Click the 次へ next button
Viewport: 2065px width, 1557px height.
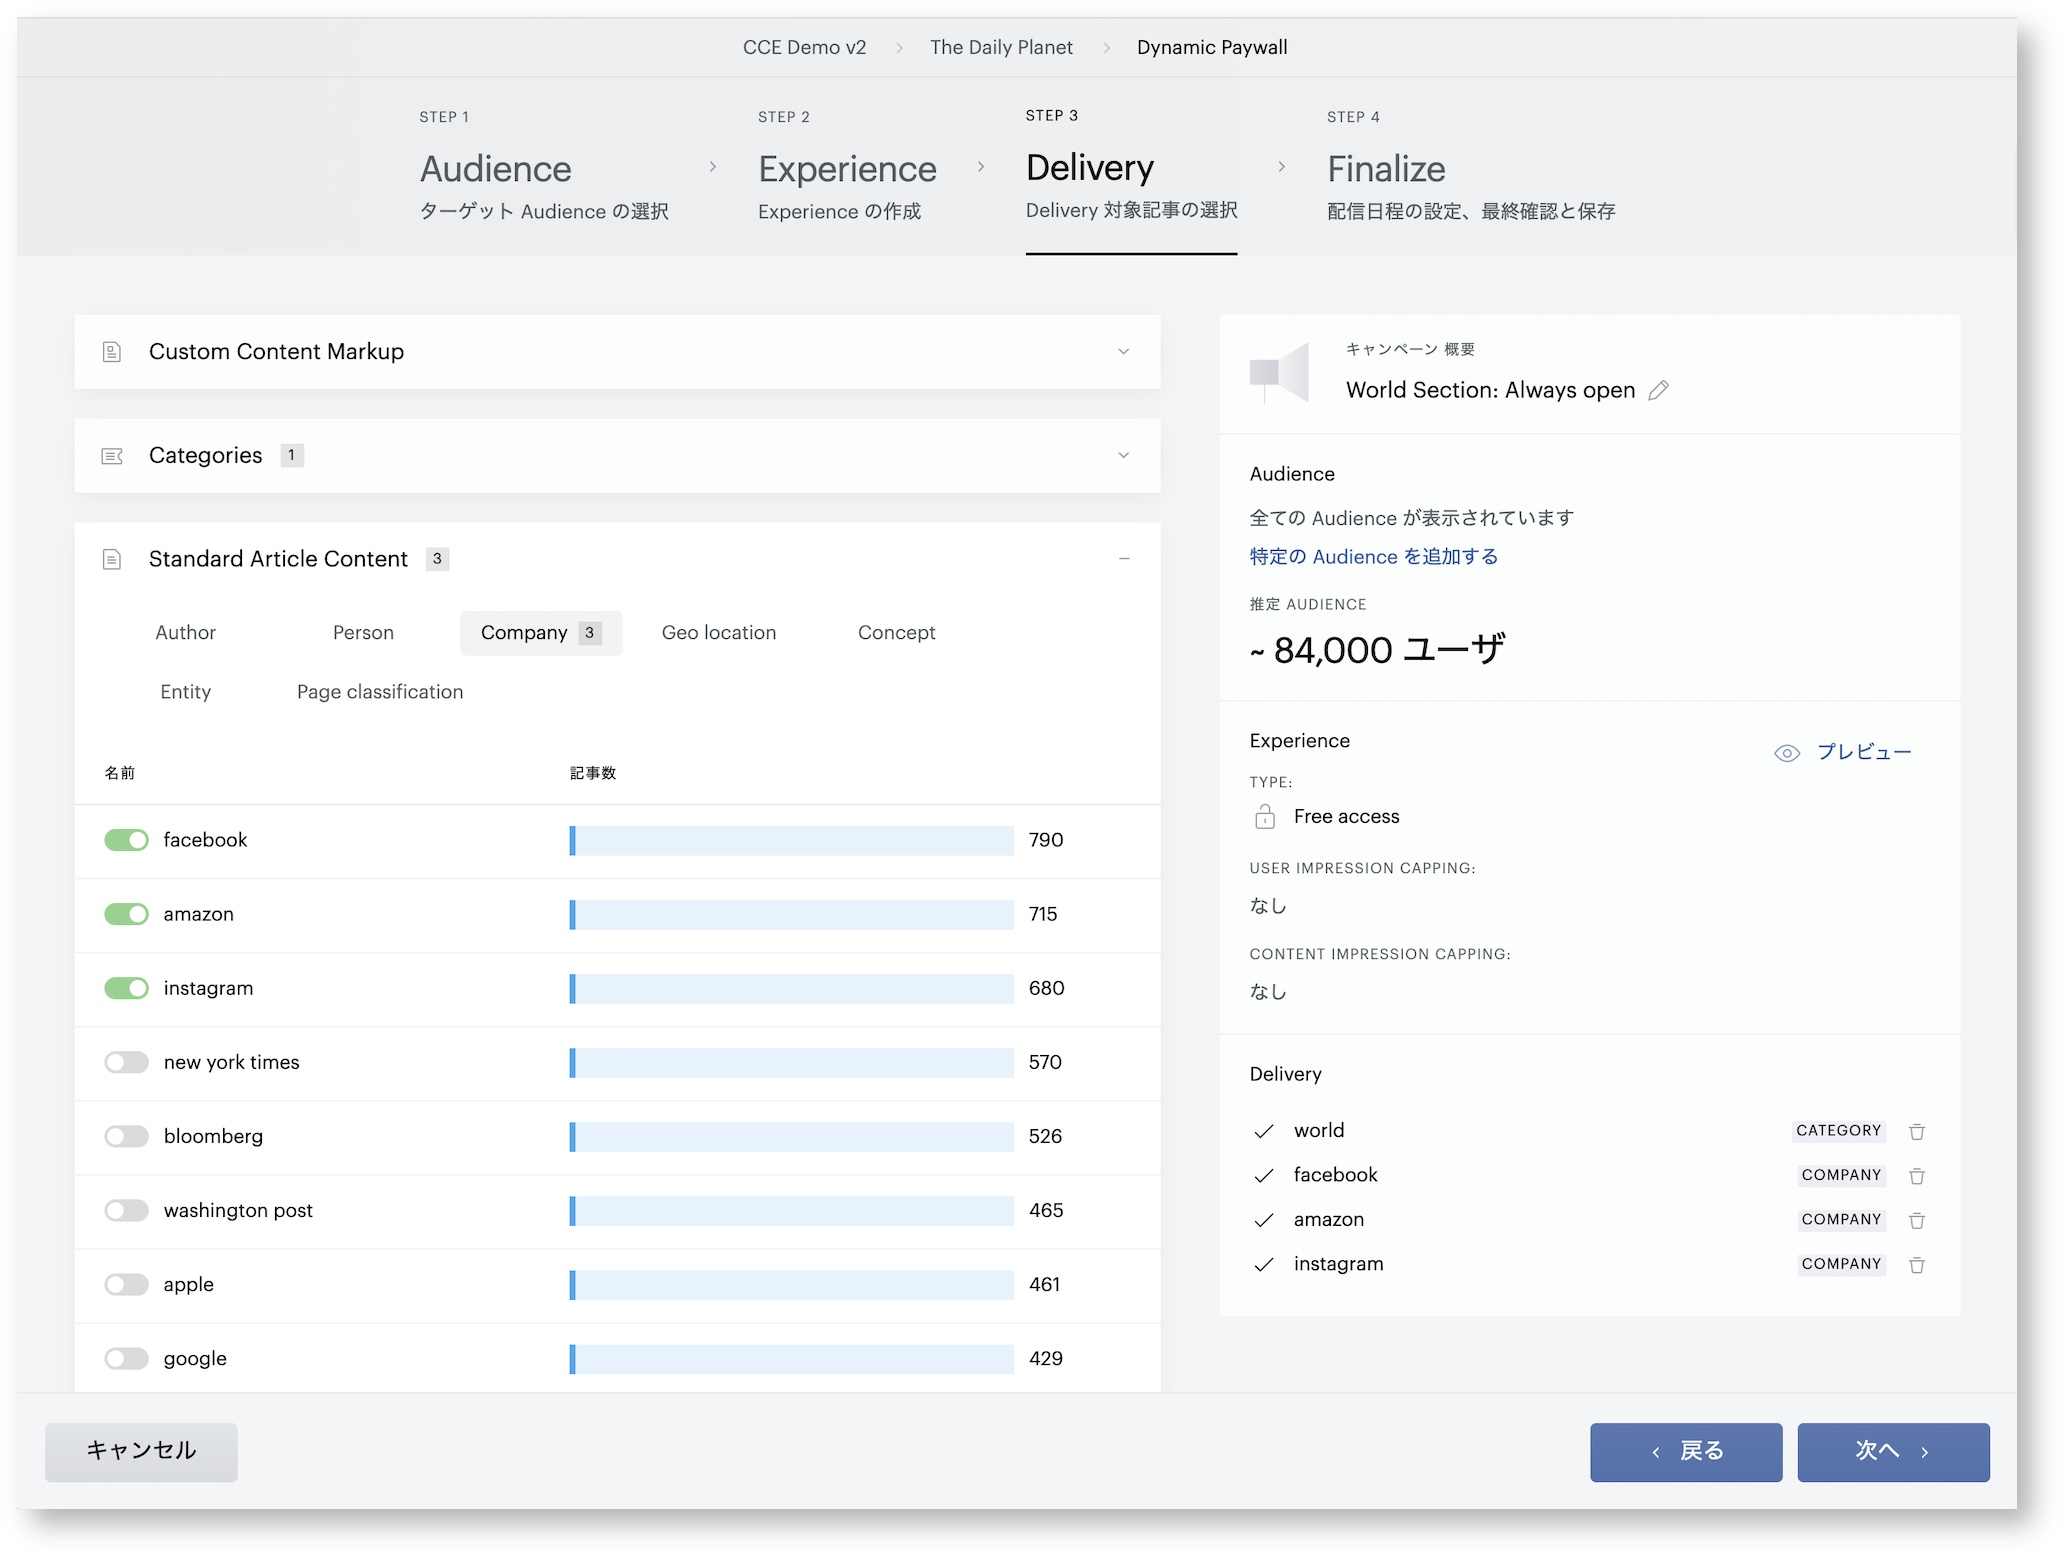click(1892, 1451)
